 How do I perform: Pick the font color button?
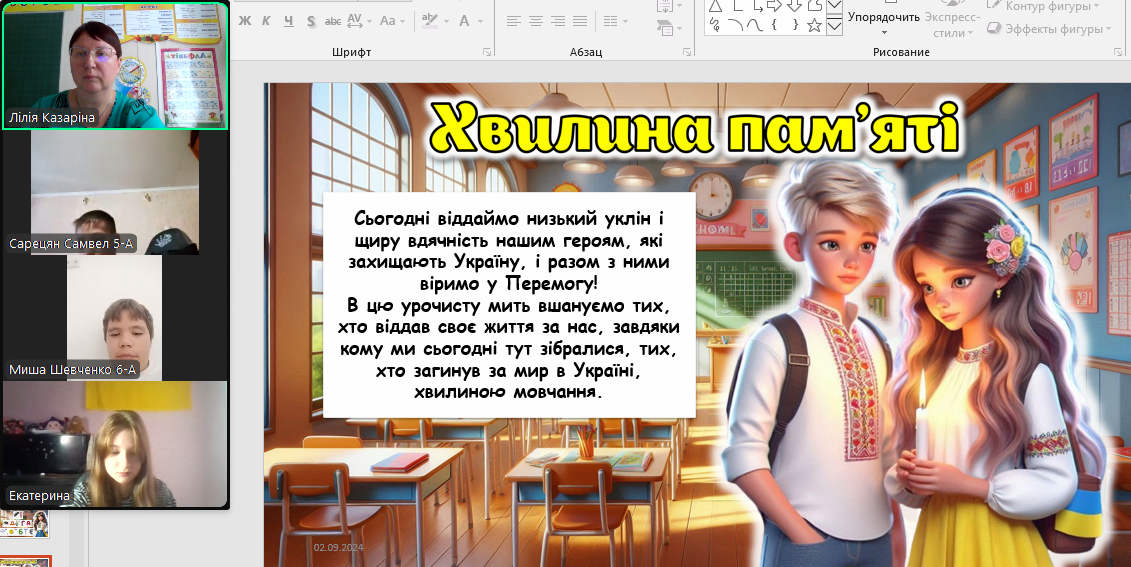pyautogui.click(x=466, y=21)
